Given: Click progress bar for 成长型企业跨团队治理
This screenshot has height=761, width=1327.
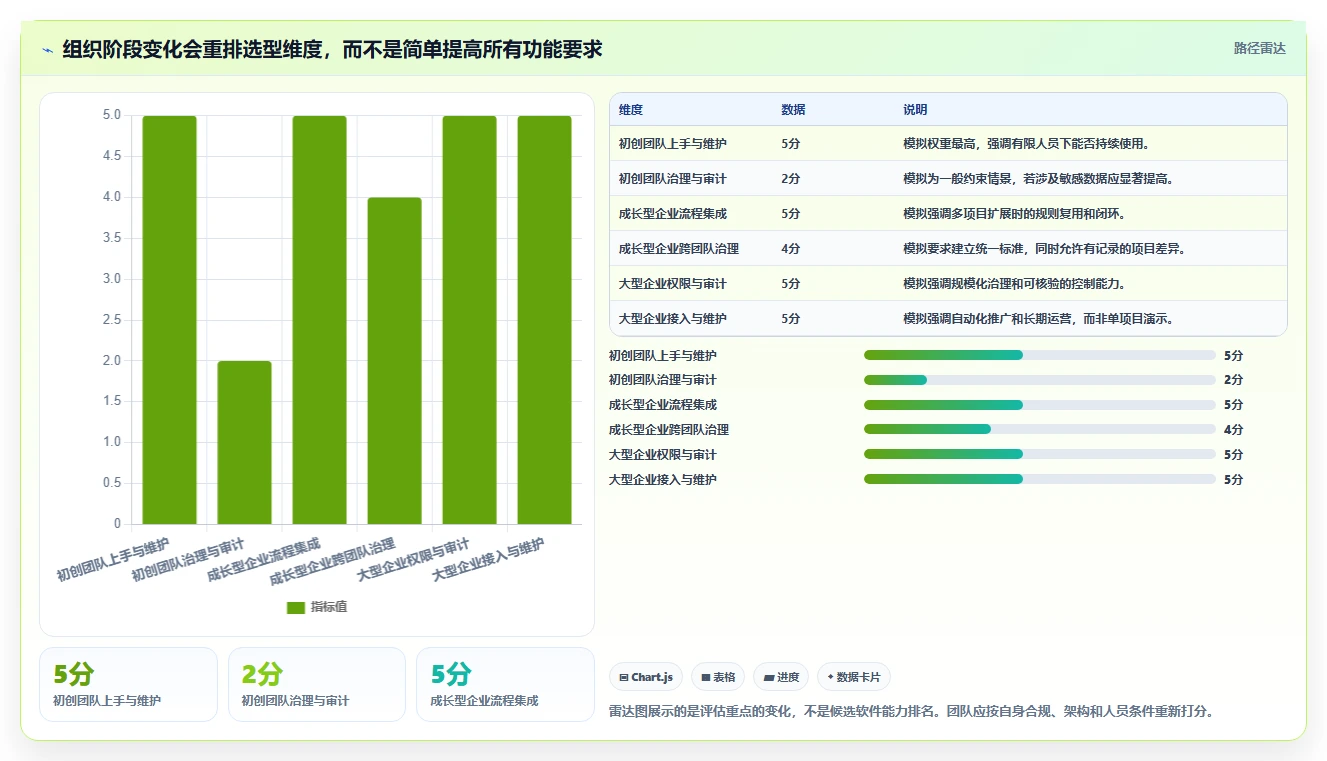Looking at the screenshot, I should tap(1040, 430).
